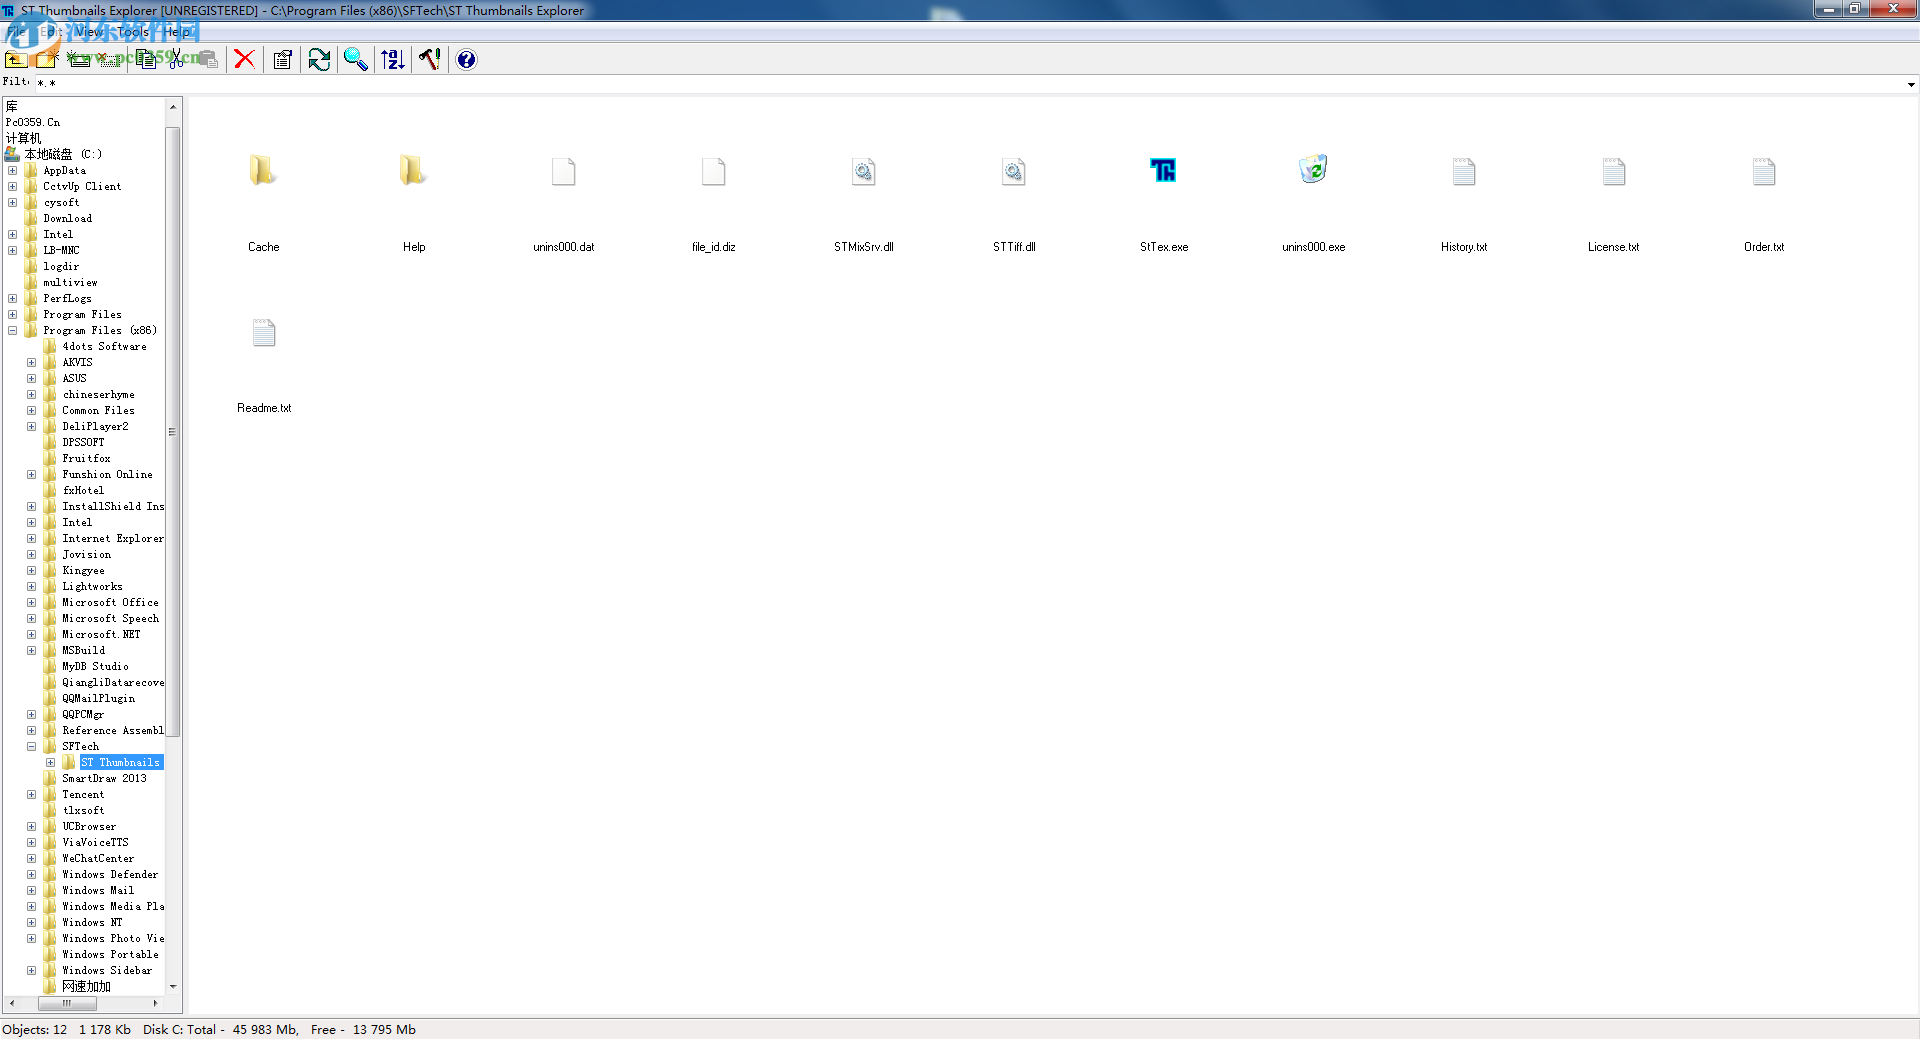Select the Help folder icon in file pane
The height and width of the screenshot is (1040, 1920).
click(x=413, y=171)
